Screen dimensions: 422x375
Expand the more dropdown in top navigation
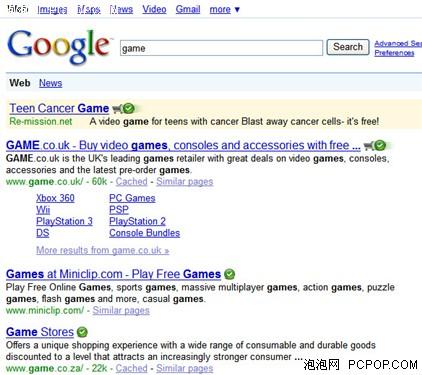click(224, 9)
